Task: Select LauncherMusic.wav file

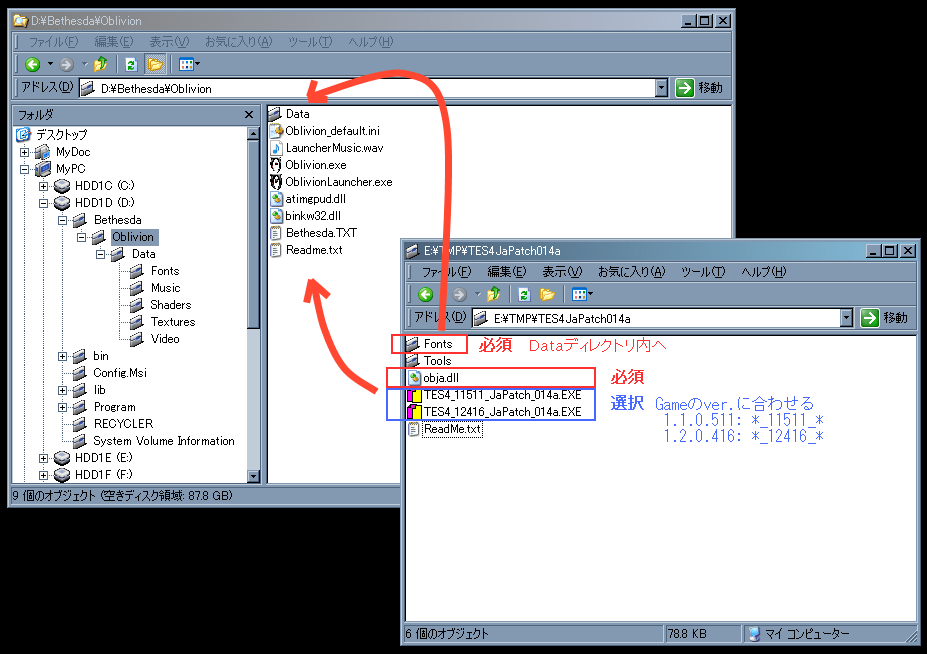Action: (x=327, y=148)
